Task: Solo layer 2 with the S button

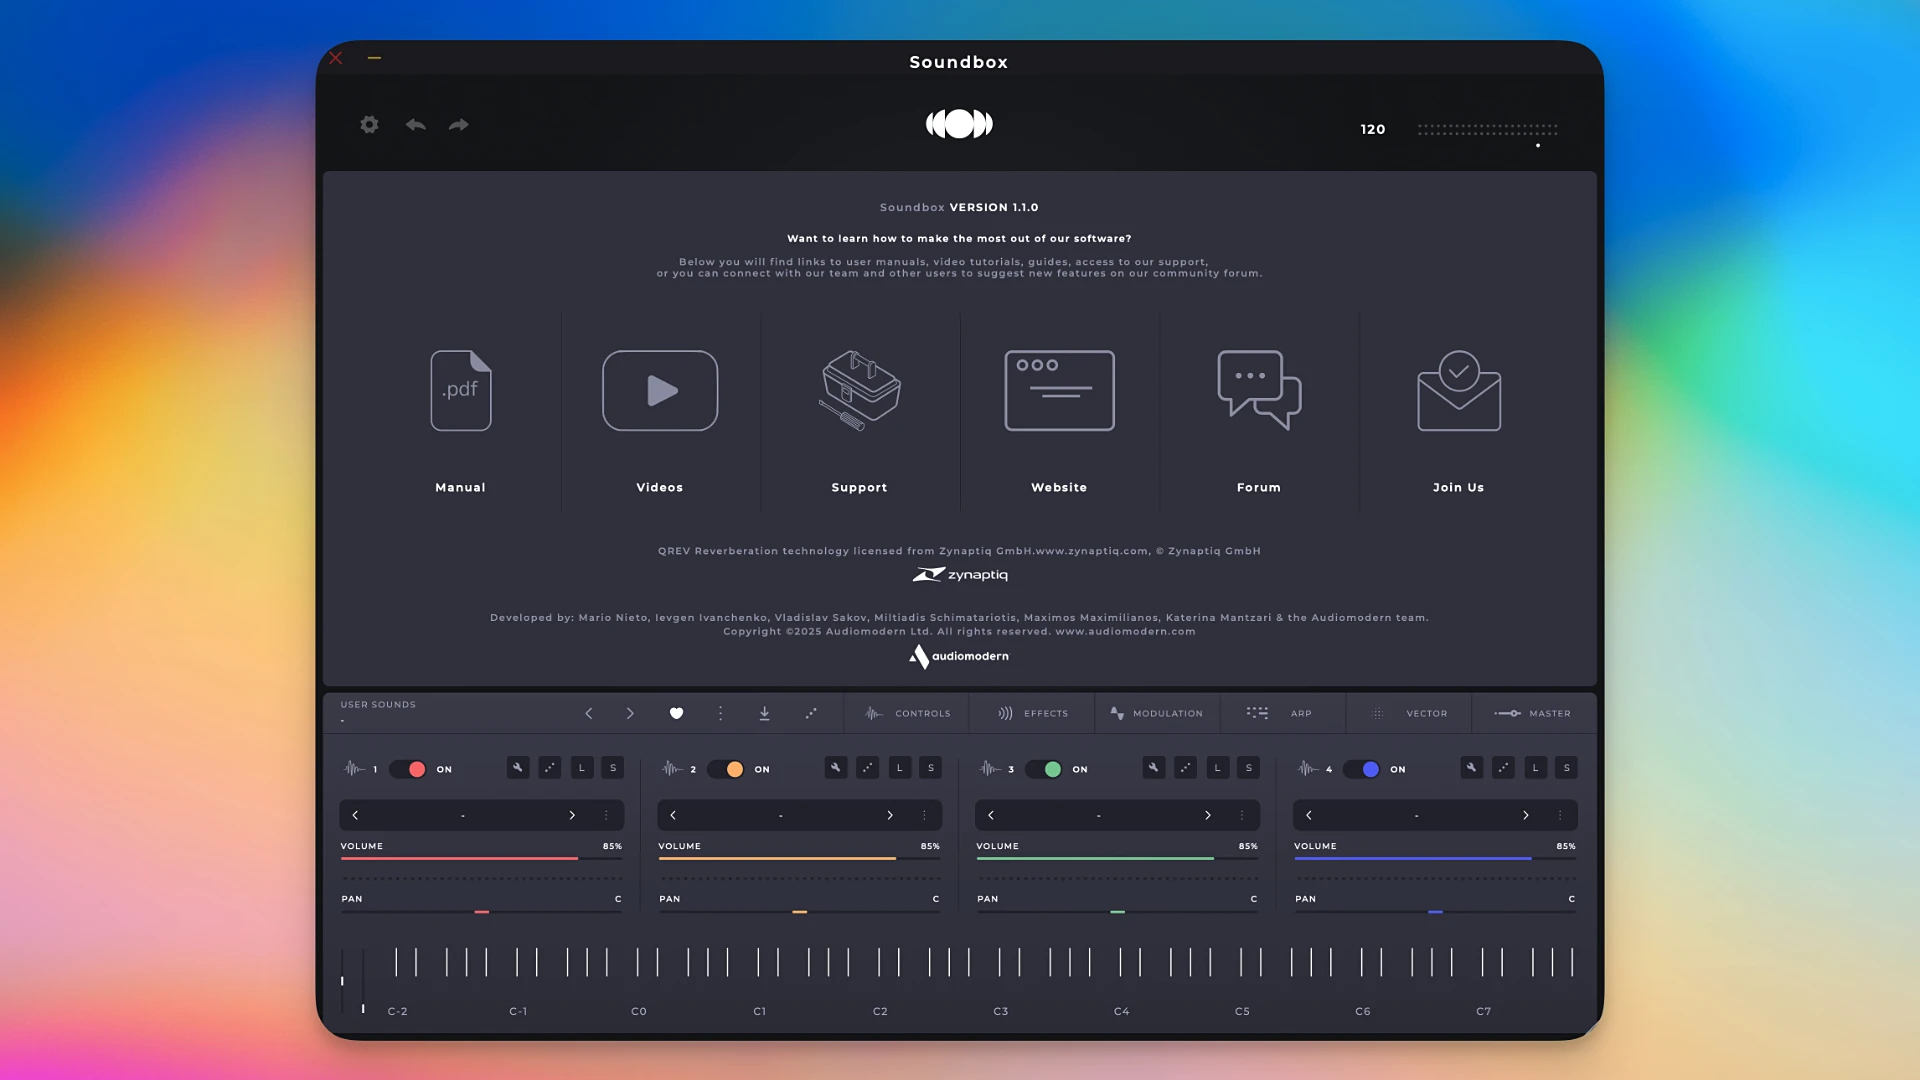Action: coord(931,768)
